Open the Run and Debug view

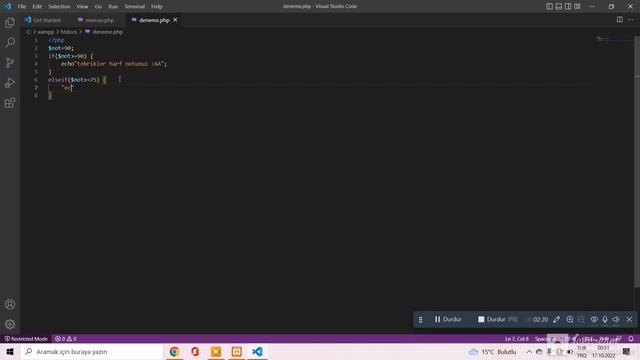point(10,82)
